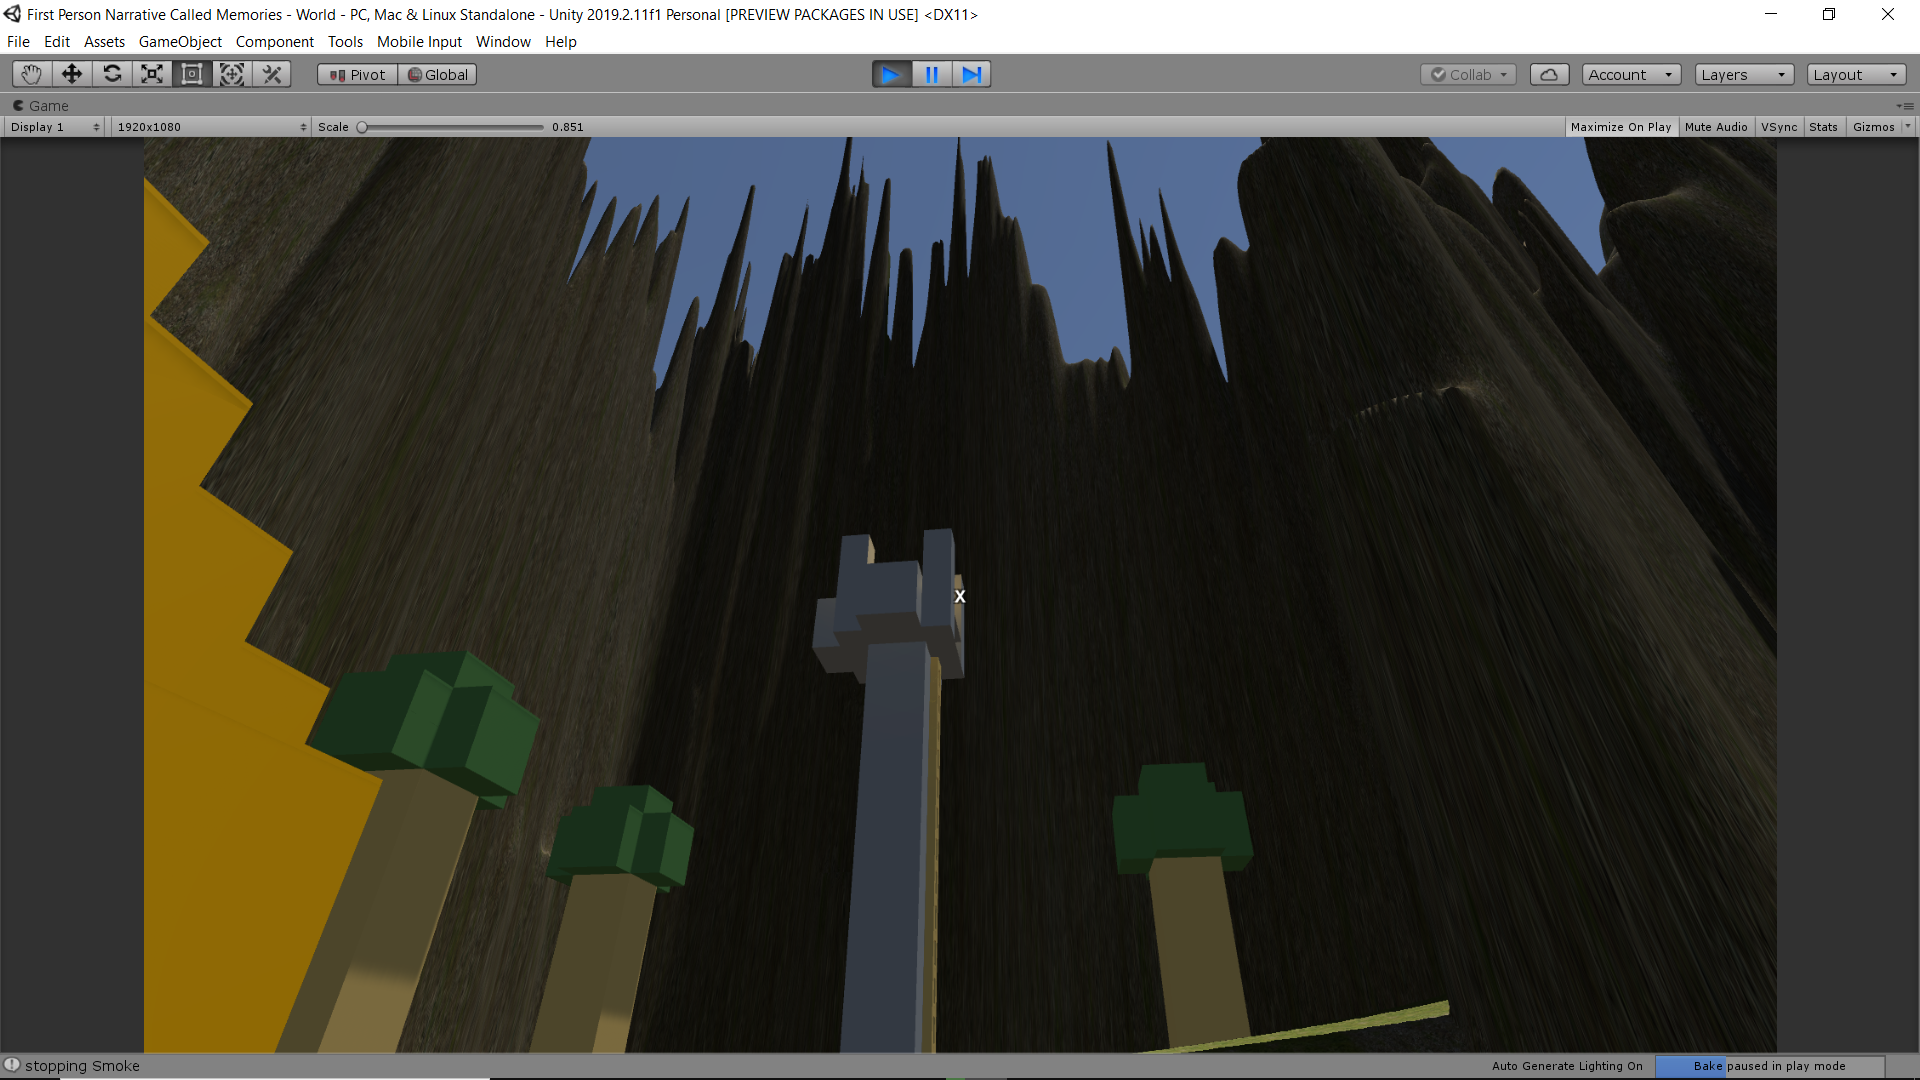
Task: Select the Scale tool
Action: point(152,74)
